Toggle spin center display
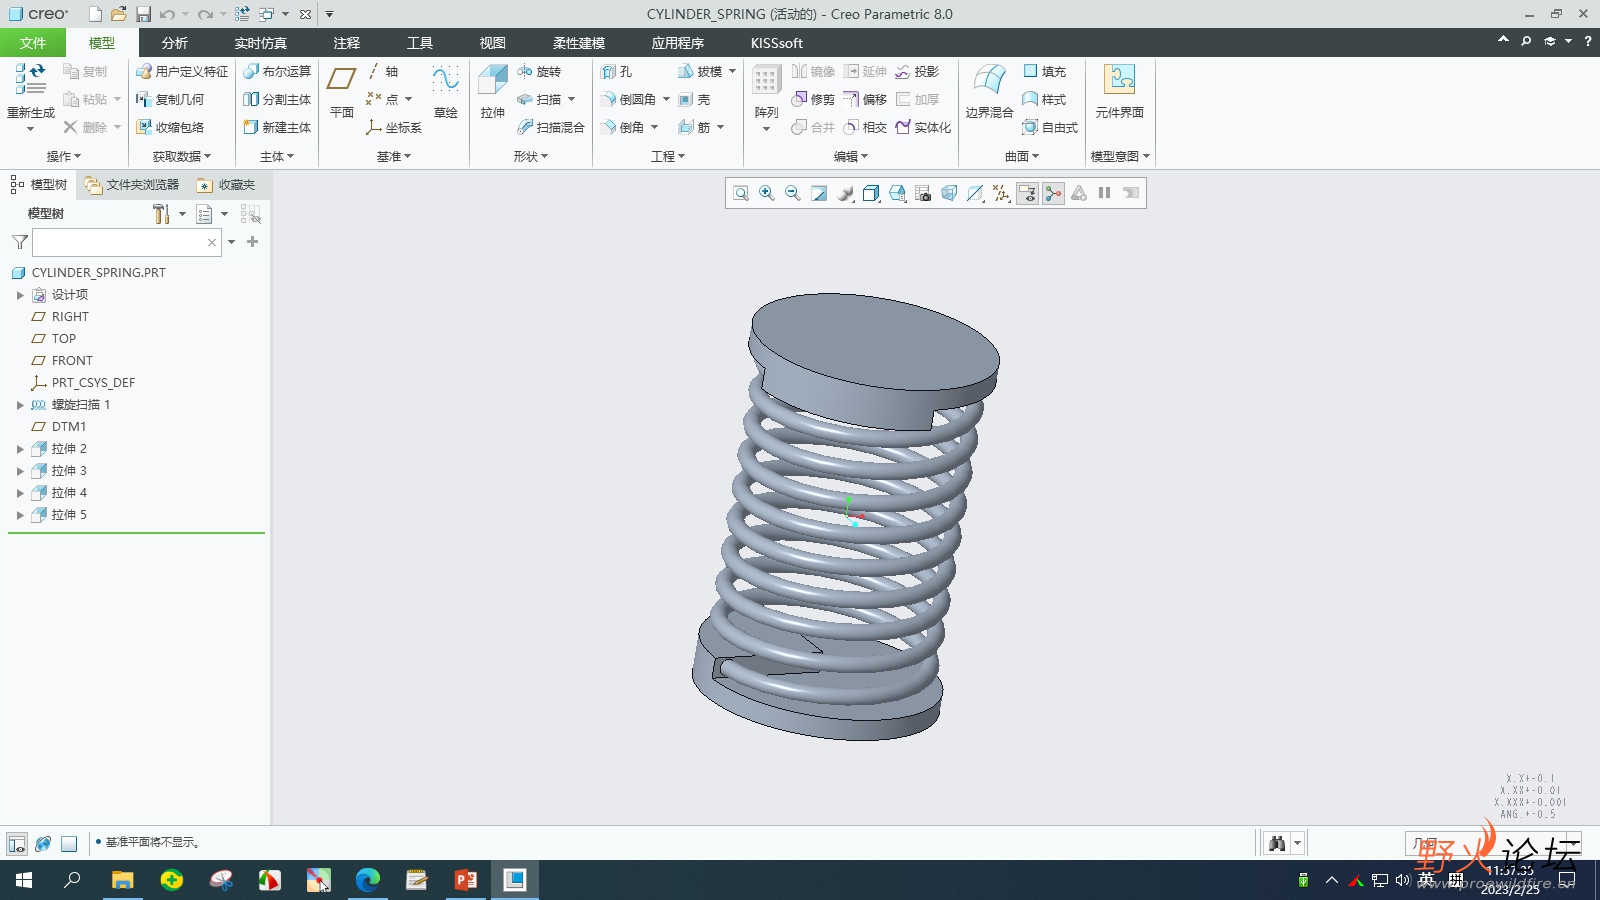This screenshot has width=1600, height=900. [1053, 193]
